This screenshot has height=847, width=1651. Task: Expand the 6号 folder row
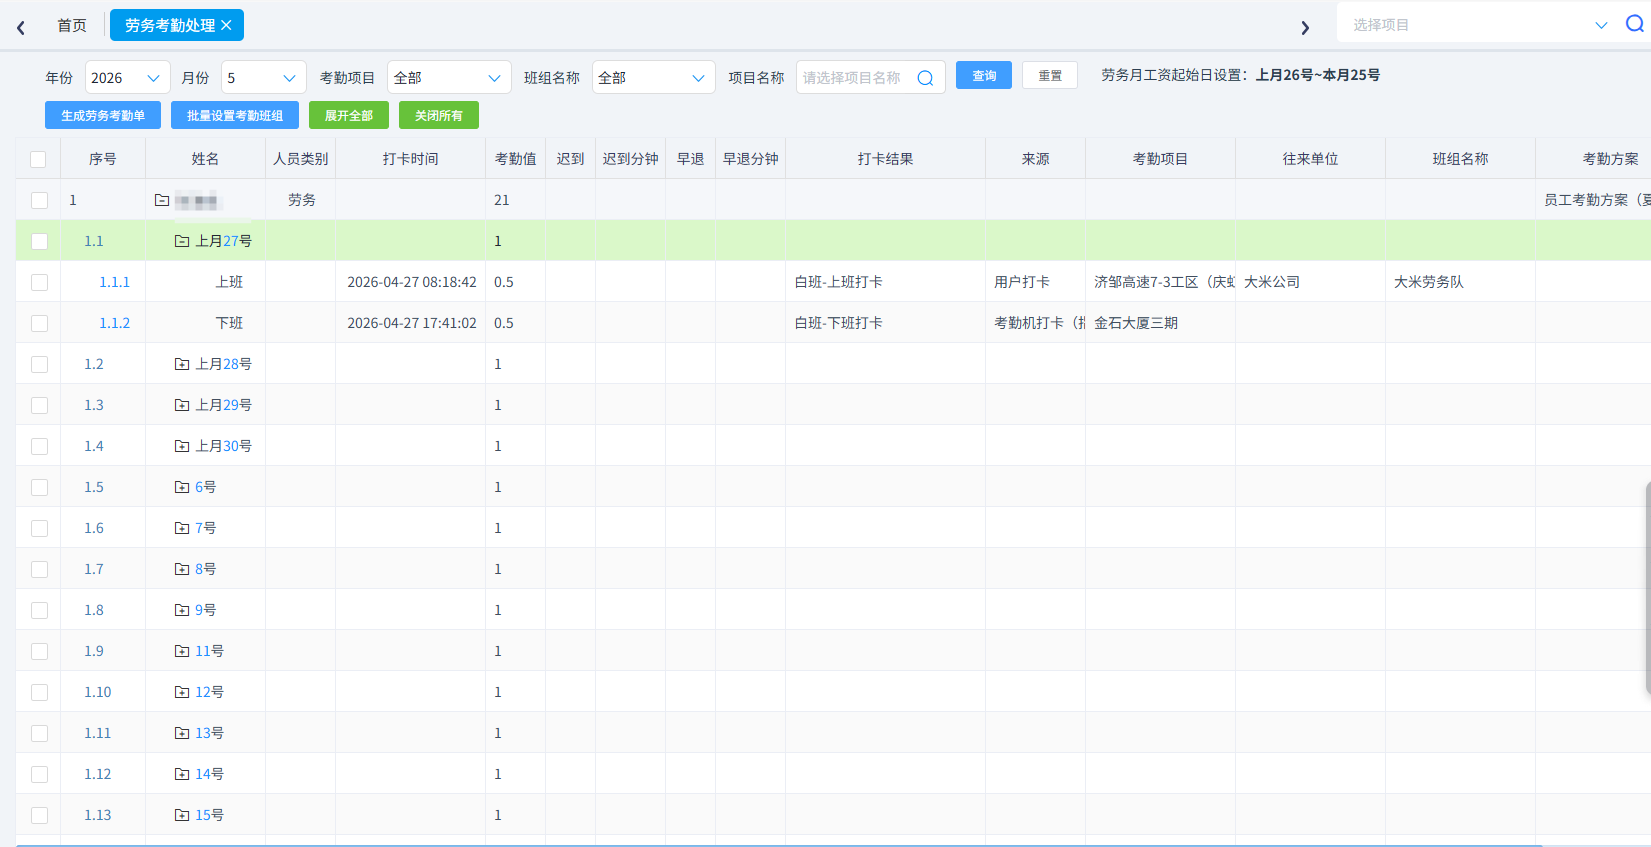click(x=182, y=487)
